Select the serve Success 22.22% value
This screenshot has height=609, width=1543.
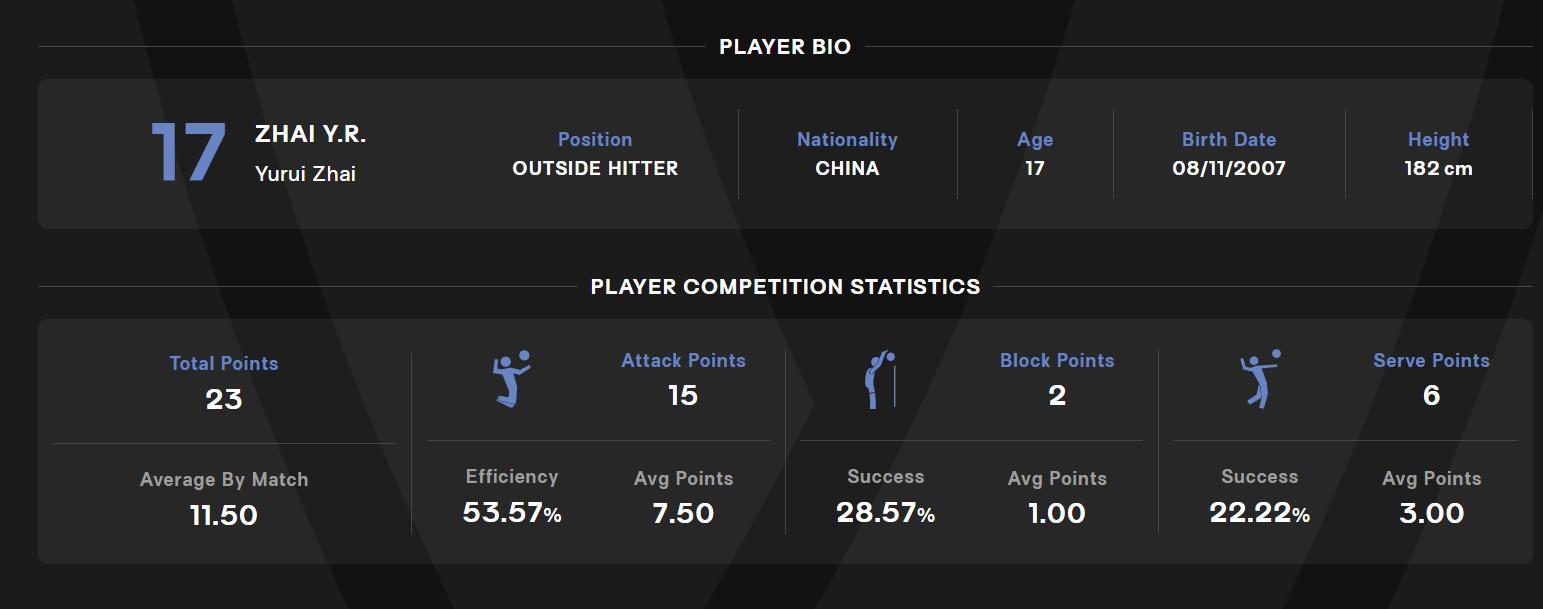click(1259, 513)
